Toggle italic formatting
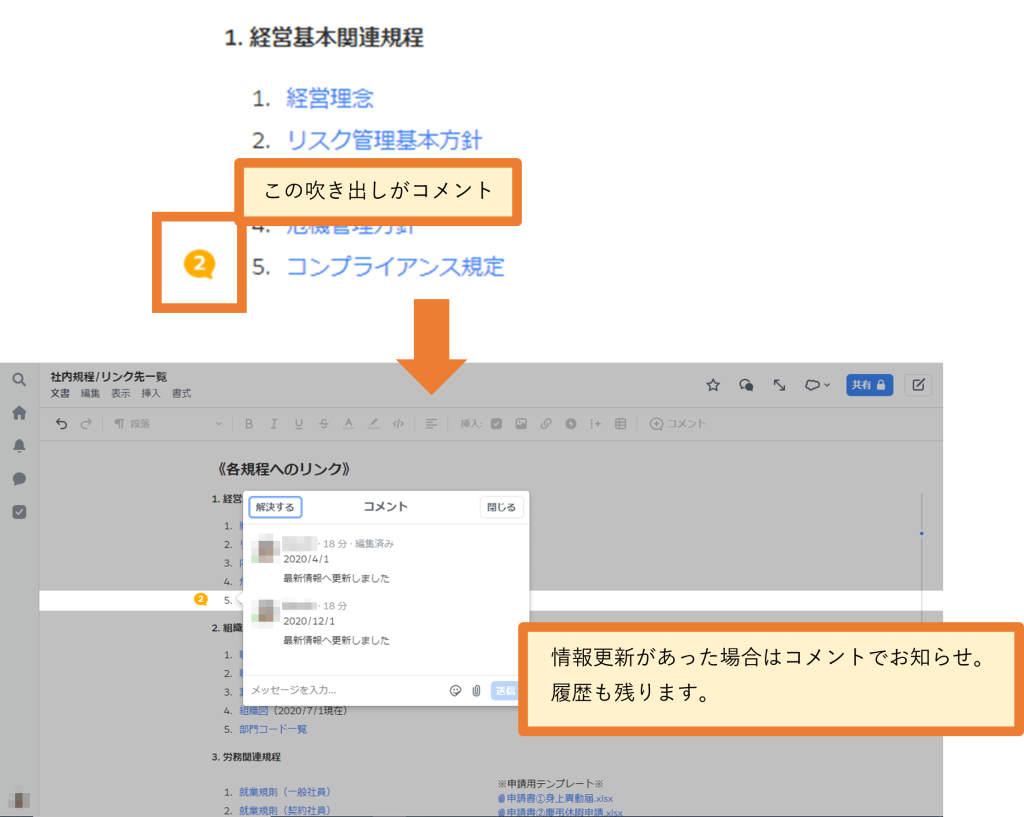The width and height of the screenshot is (1024, 817). (x=274, y=424)
